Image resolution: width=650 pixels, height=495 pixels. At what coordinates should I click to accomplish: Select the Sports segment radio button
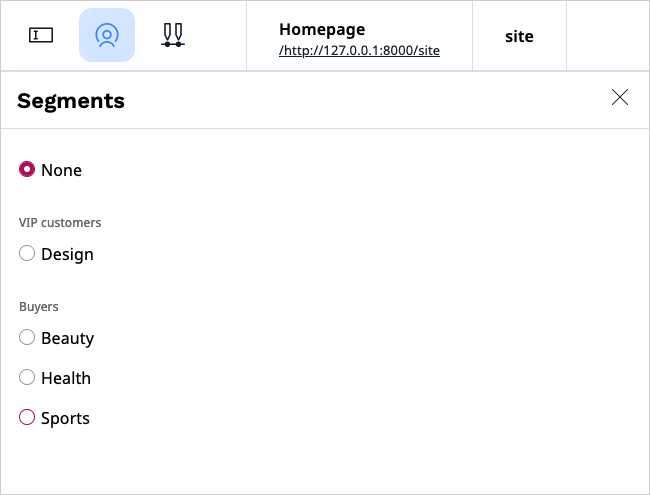coord(27,417)
